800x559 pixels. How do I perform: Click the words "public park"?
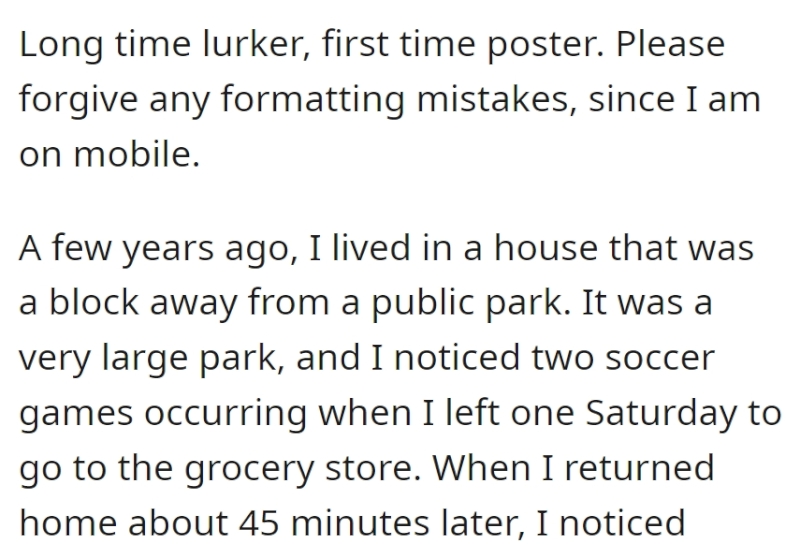470,305
